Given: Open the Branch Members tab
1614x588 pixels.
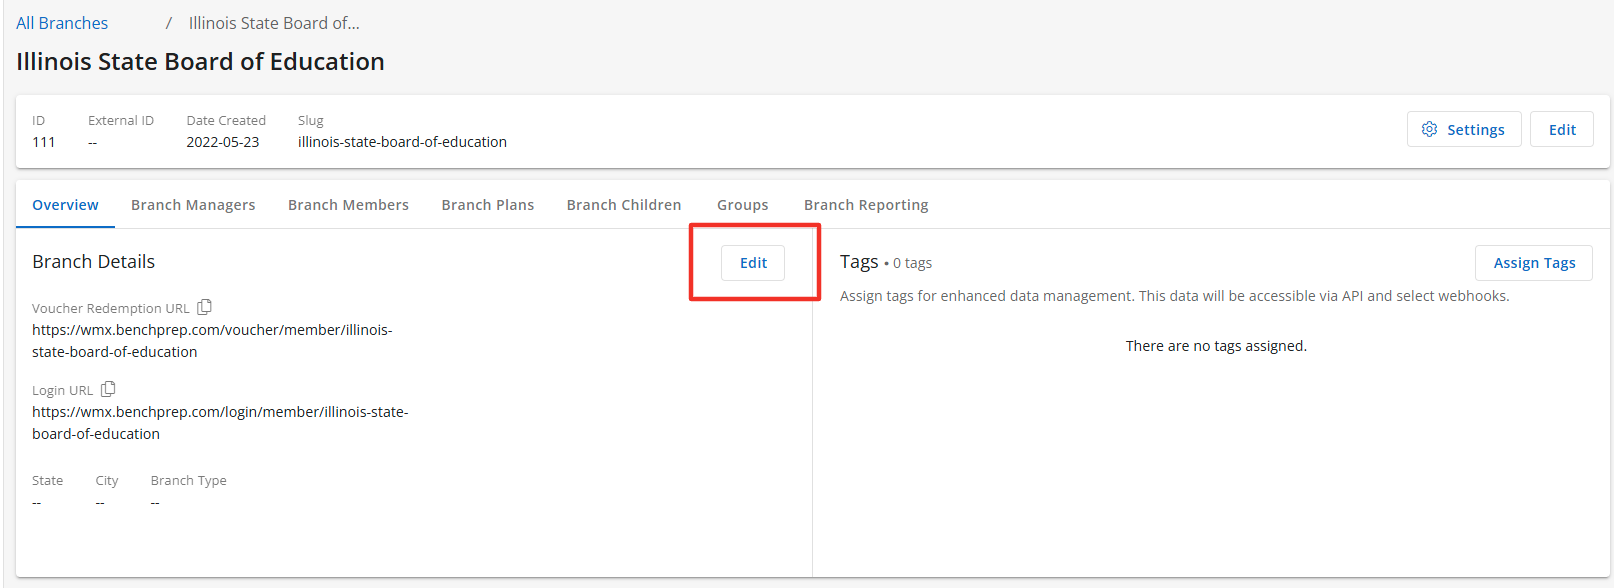Looking at the screenshot, I should (348, 205).
